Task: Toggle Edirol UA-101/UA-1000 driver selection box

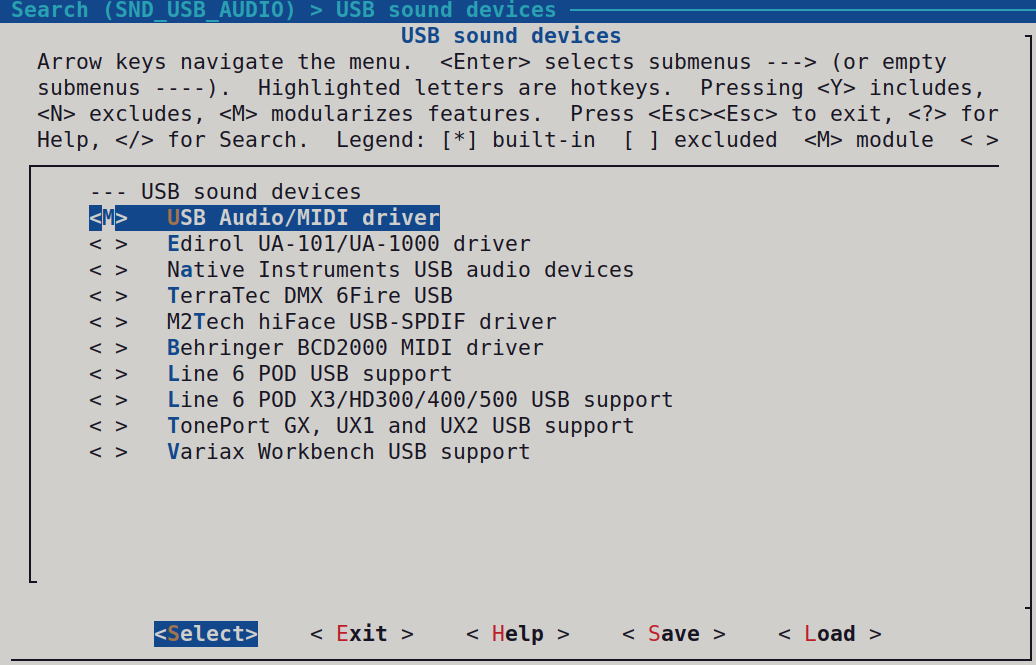Action: coord(108,244)
